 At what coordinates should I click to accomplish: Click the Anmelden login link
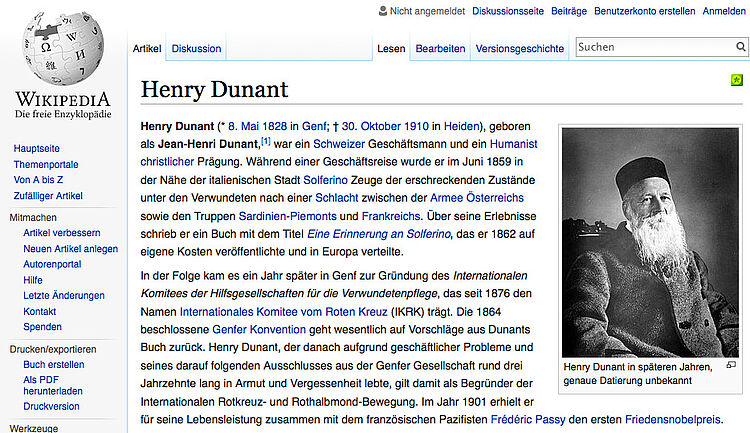[x=724, y=11]
